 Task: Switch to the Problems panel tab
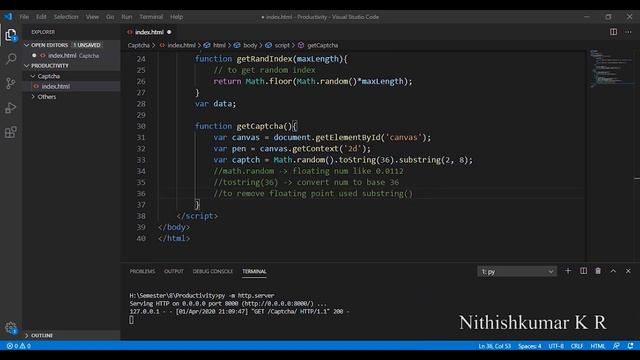coord(142,271)
